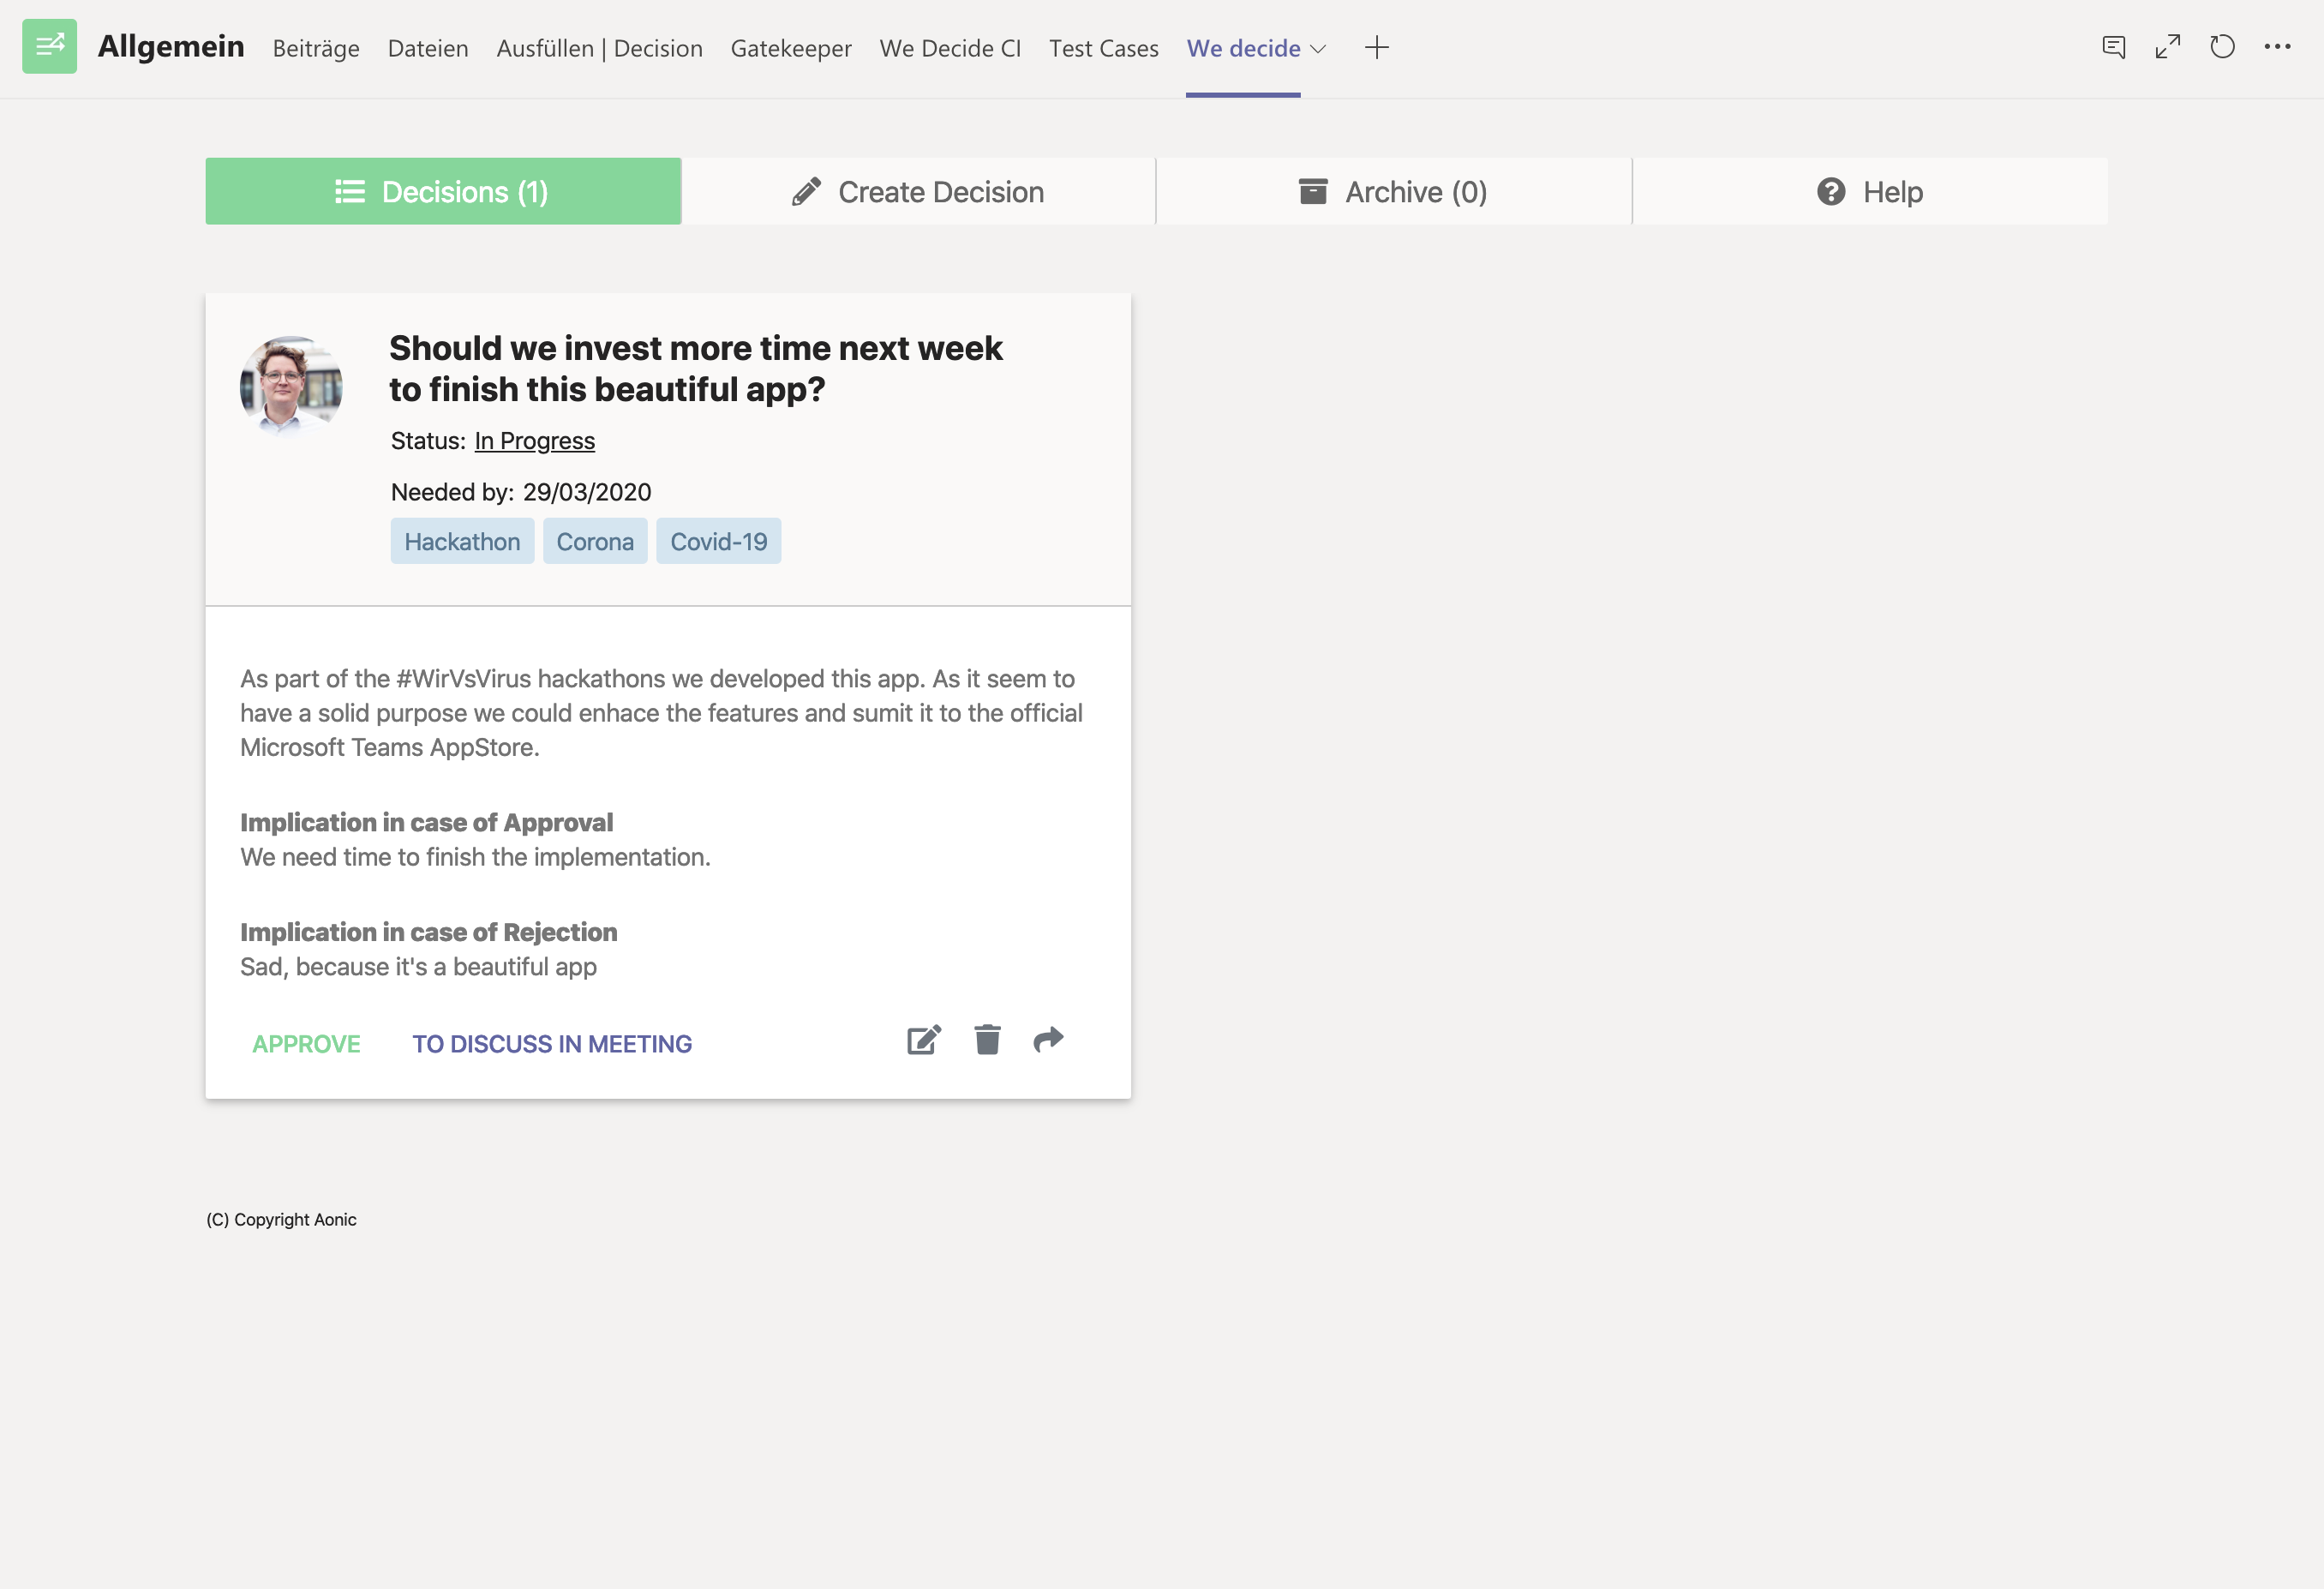This screenshot has height=1589, width=2324.
Task: Select the Decisions (1) tab
Action: click(x=443, y=191)
